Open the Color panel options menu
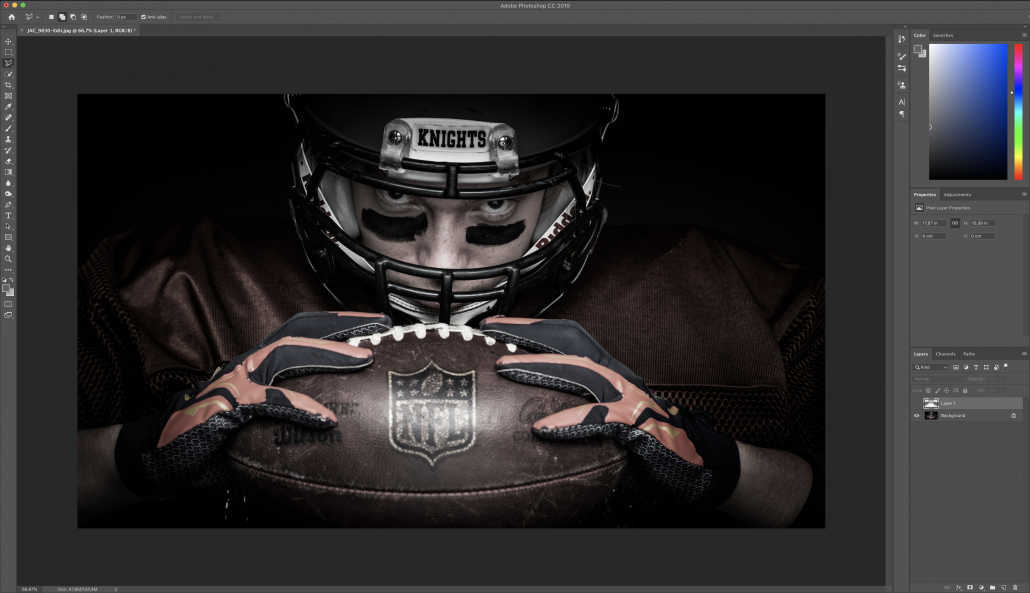The height and width of the screenshot is (593, 1030). coord(1024,35)
